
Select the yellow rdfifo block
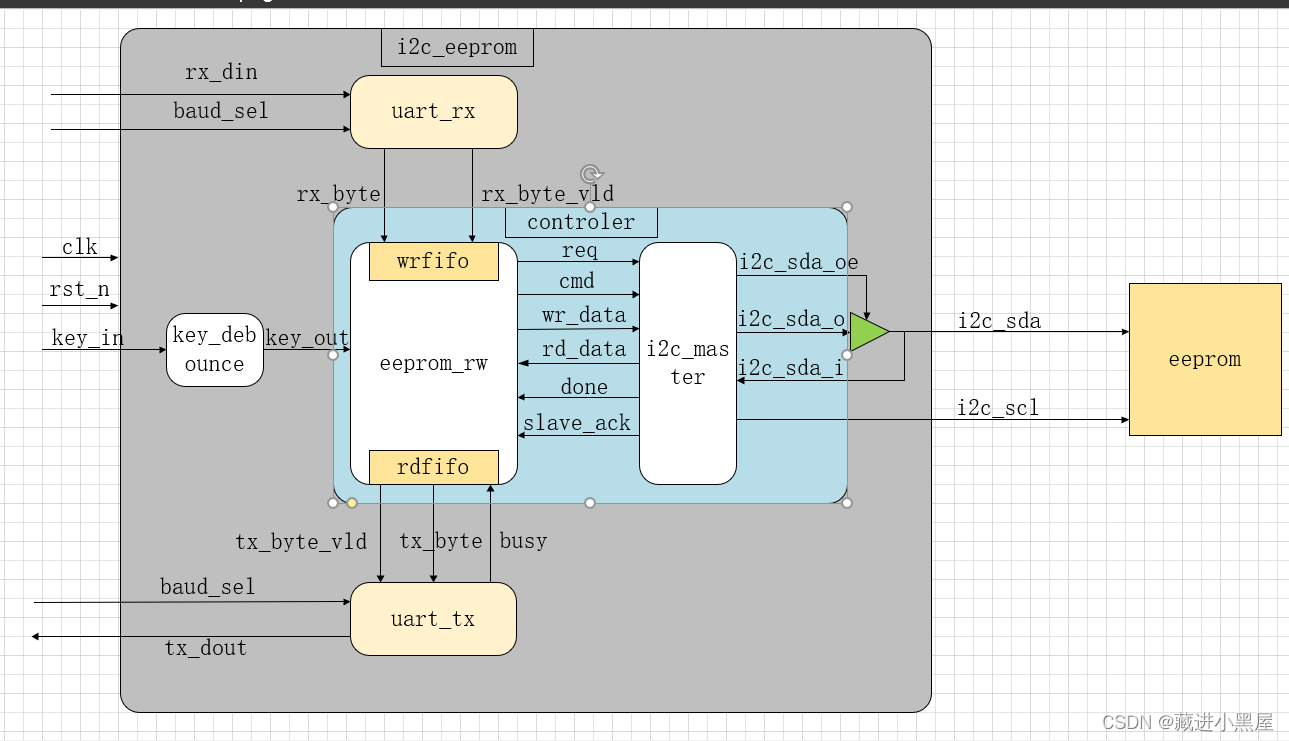pos(434,466)
